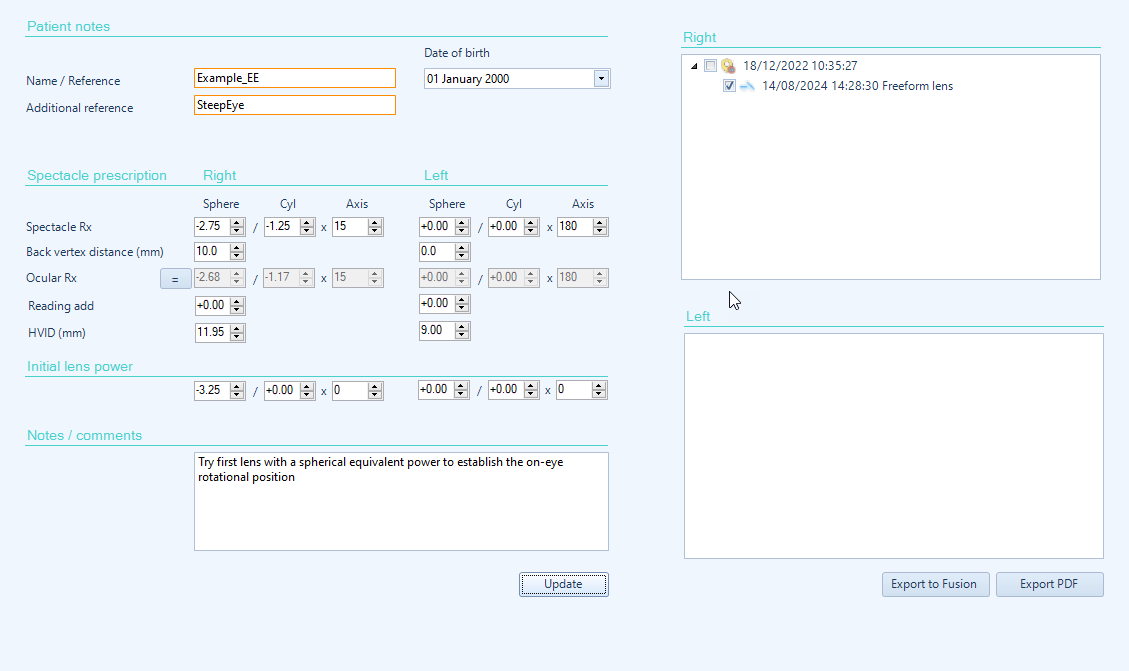The width and height of the screenshot is (1129, 671).
Task: Decrease the Right Back vertex distance value
Action: coord(237,256)
